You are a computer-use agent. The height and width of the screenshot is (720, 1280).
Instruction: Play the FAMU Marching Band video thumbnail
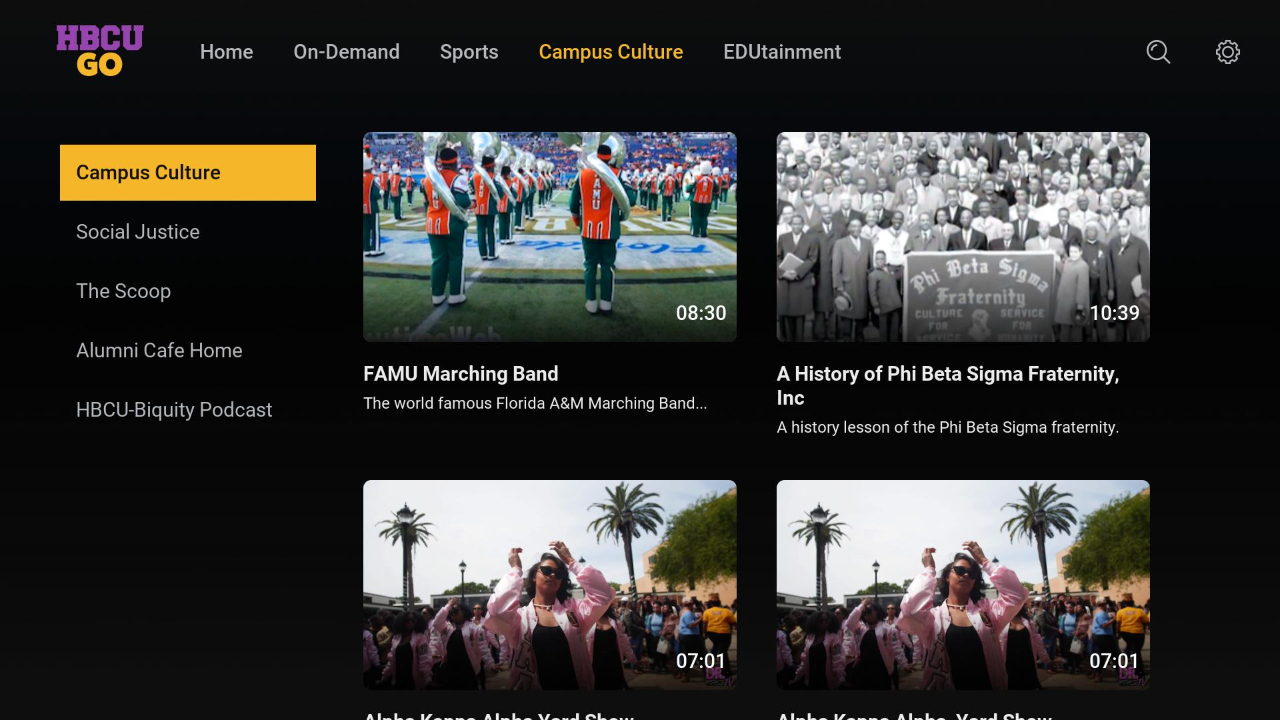pyautogui.click(x=550, y=237)
